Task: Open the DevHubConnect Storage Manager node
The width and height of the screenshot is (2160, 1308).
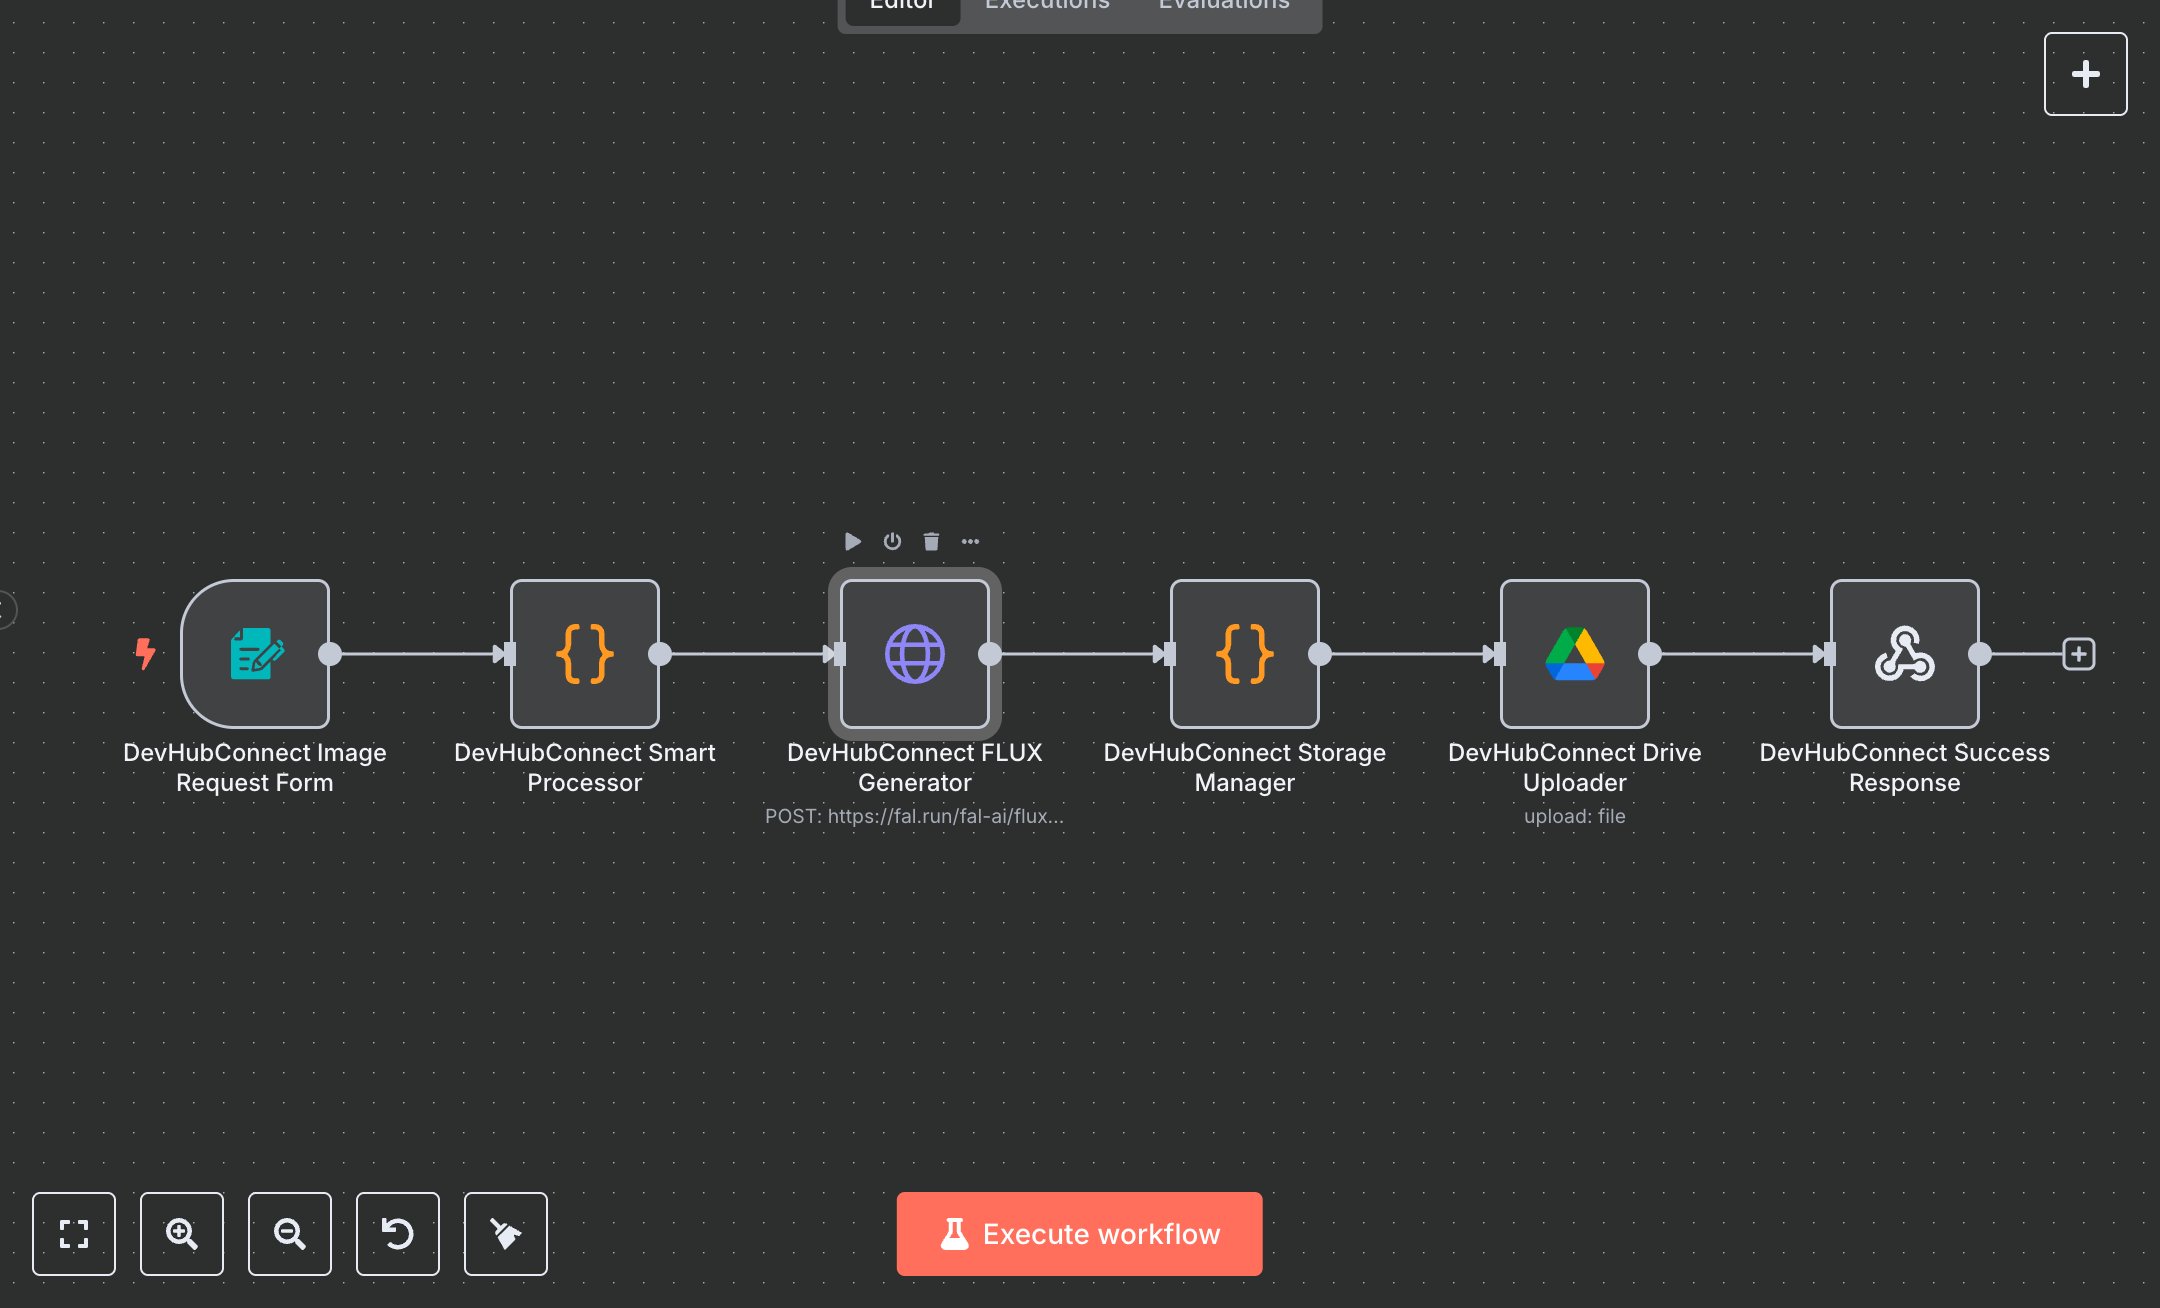Action: click(1244, 655)
